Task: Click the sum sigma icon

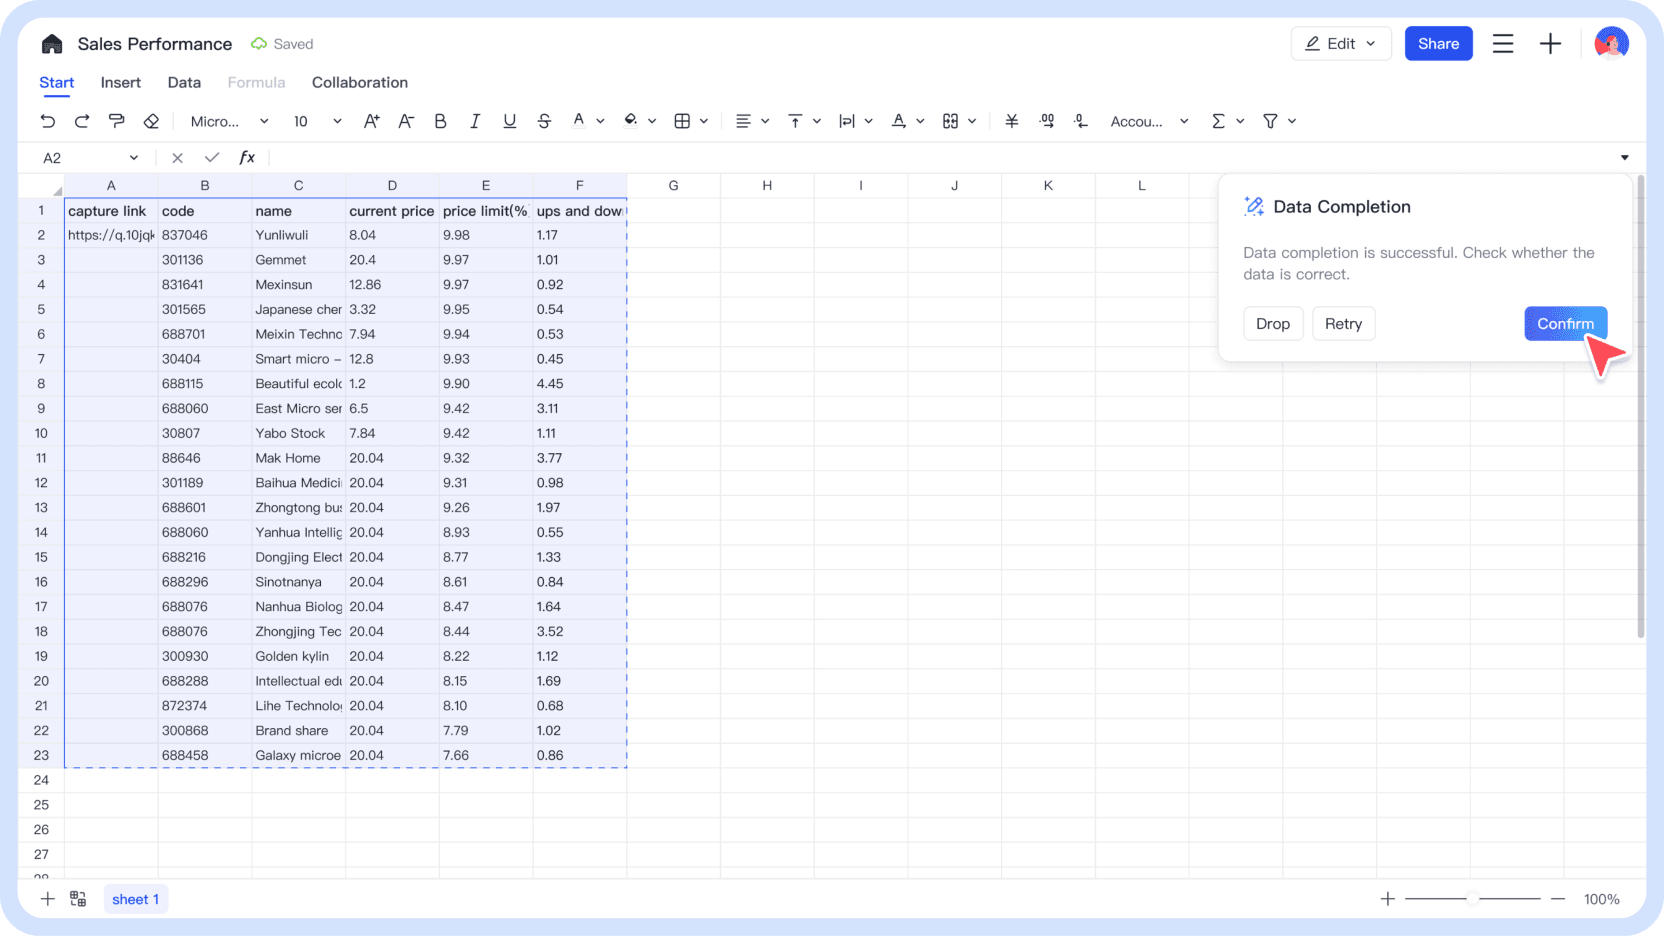Action: coord(1218,121)
